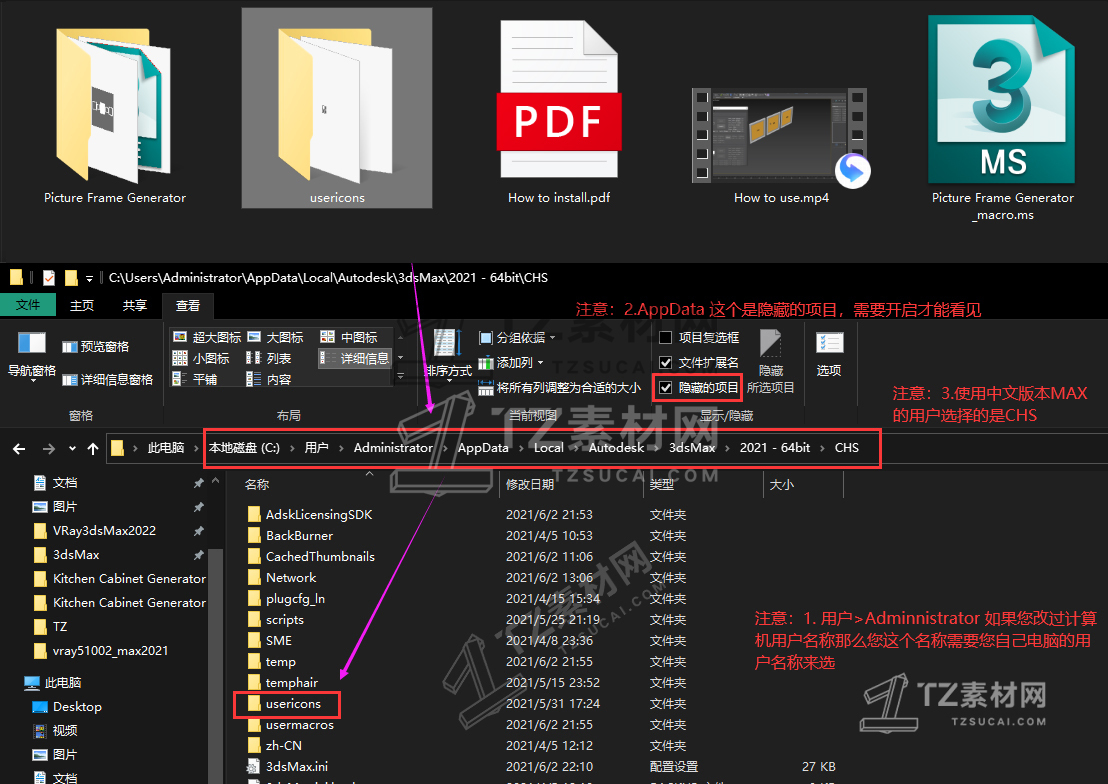This screenshot has height=784, width=1108.
Task: Open the File (文件) tab
Action: (28, 305)
